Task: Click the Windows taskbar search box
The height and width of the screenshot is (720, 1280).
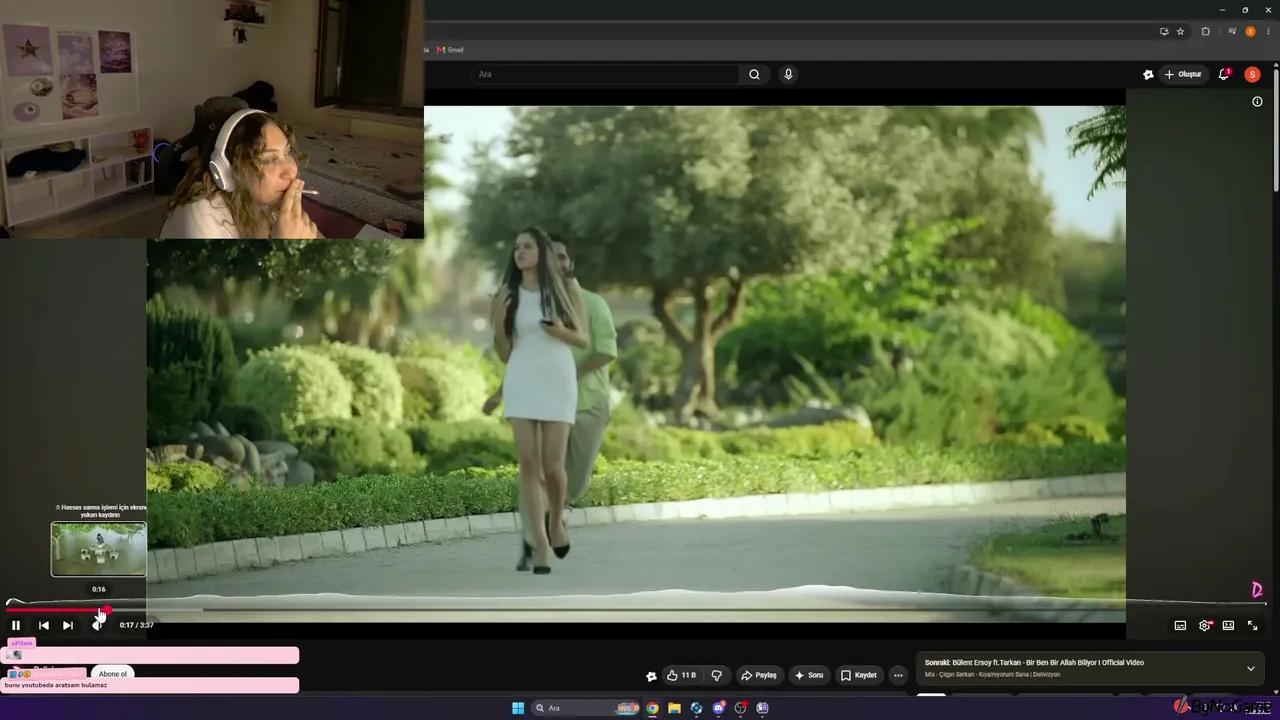Action: [586, 708]
